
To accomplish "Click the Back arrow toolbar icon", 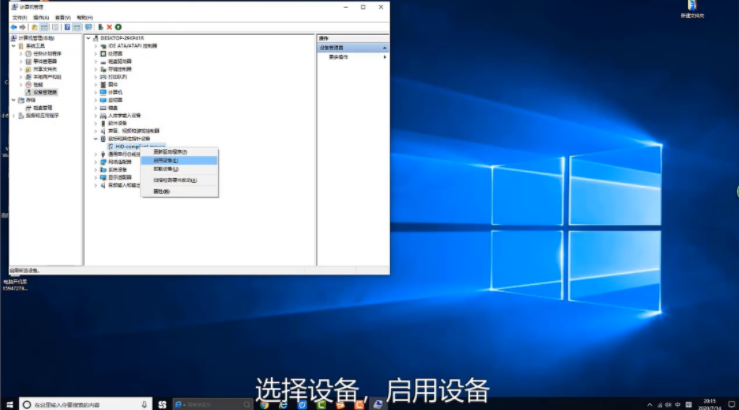I will [x=14, y=27].
